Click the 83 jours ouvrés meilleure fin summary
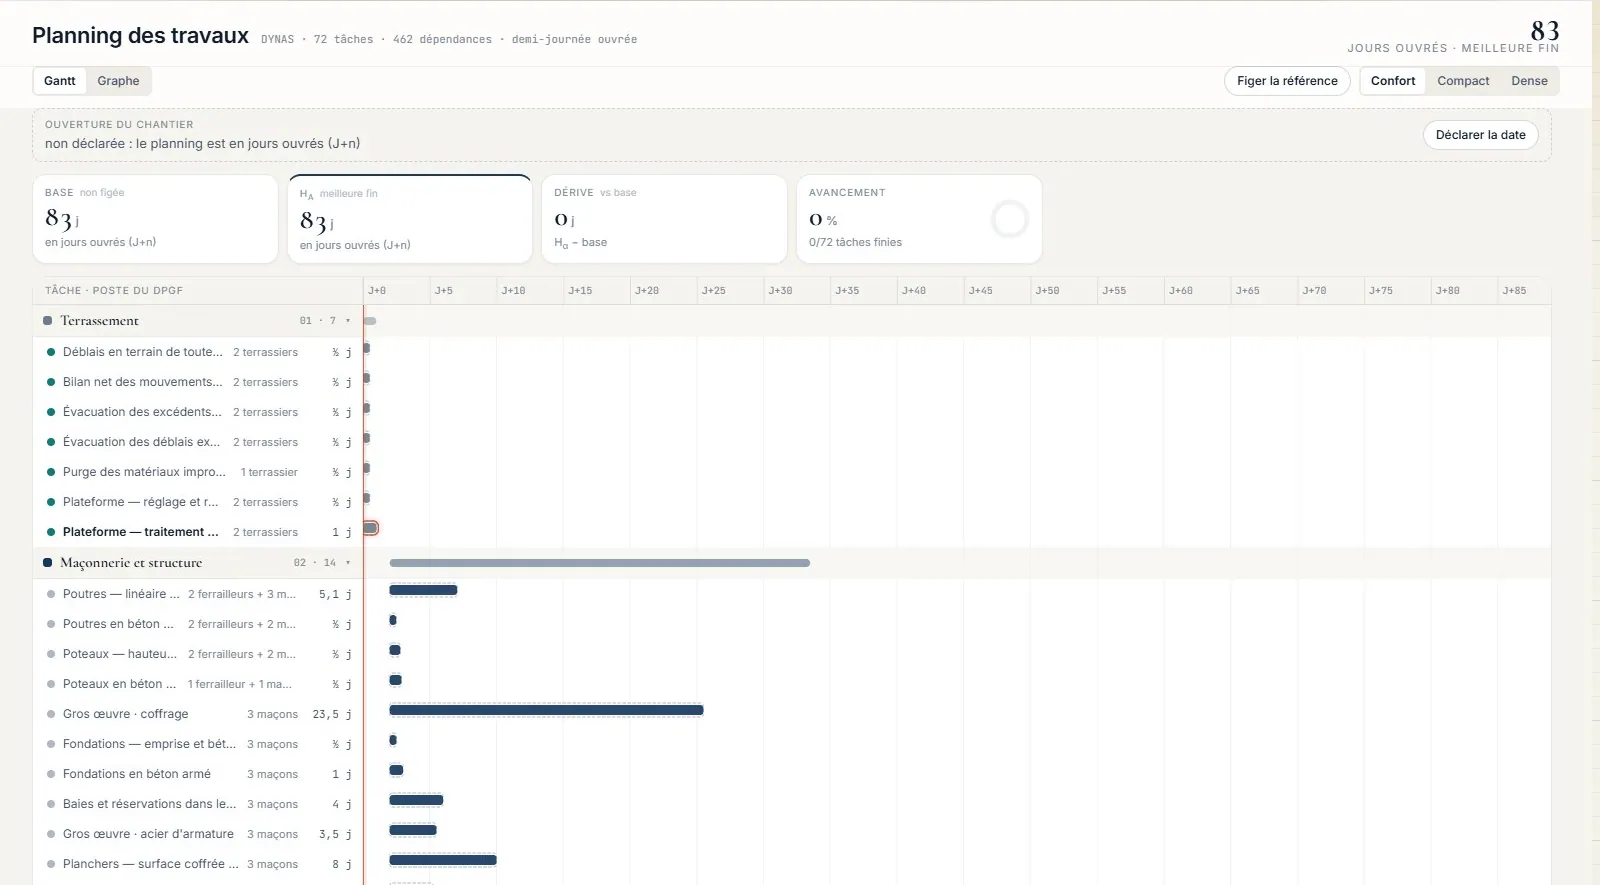The height and width of the screenshot is (885, 1600). pos(1453,37)
